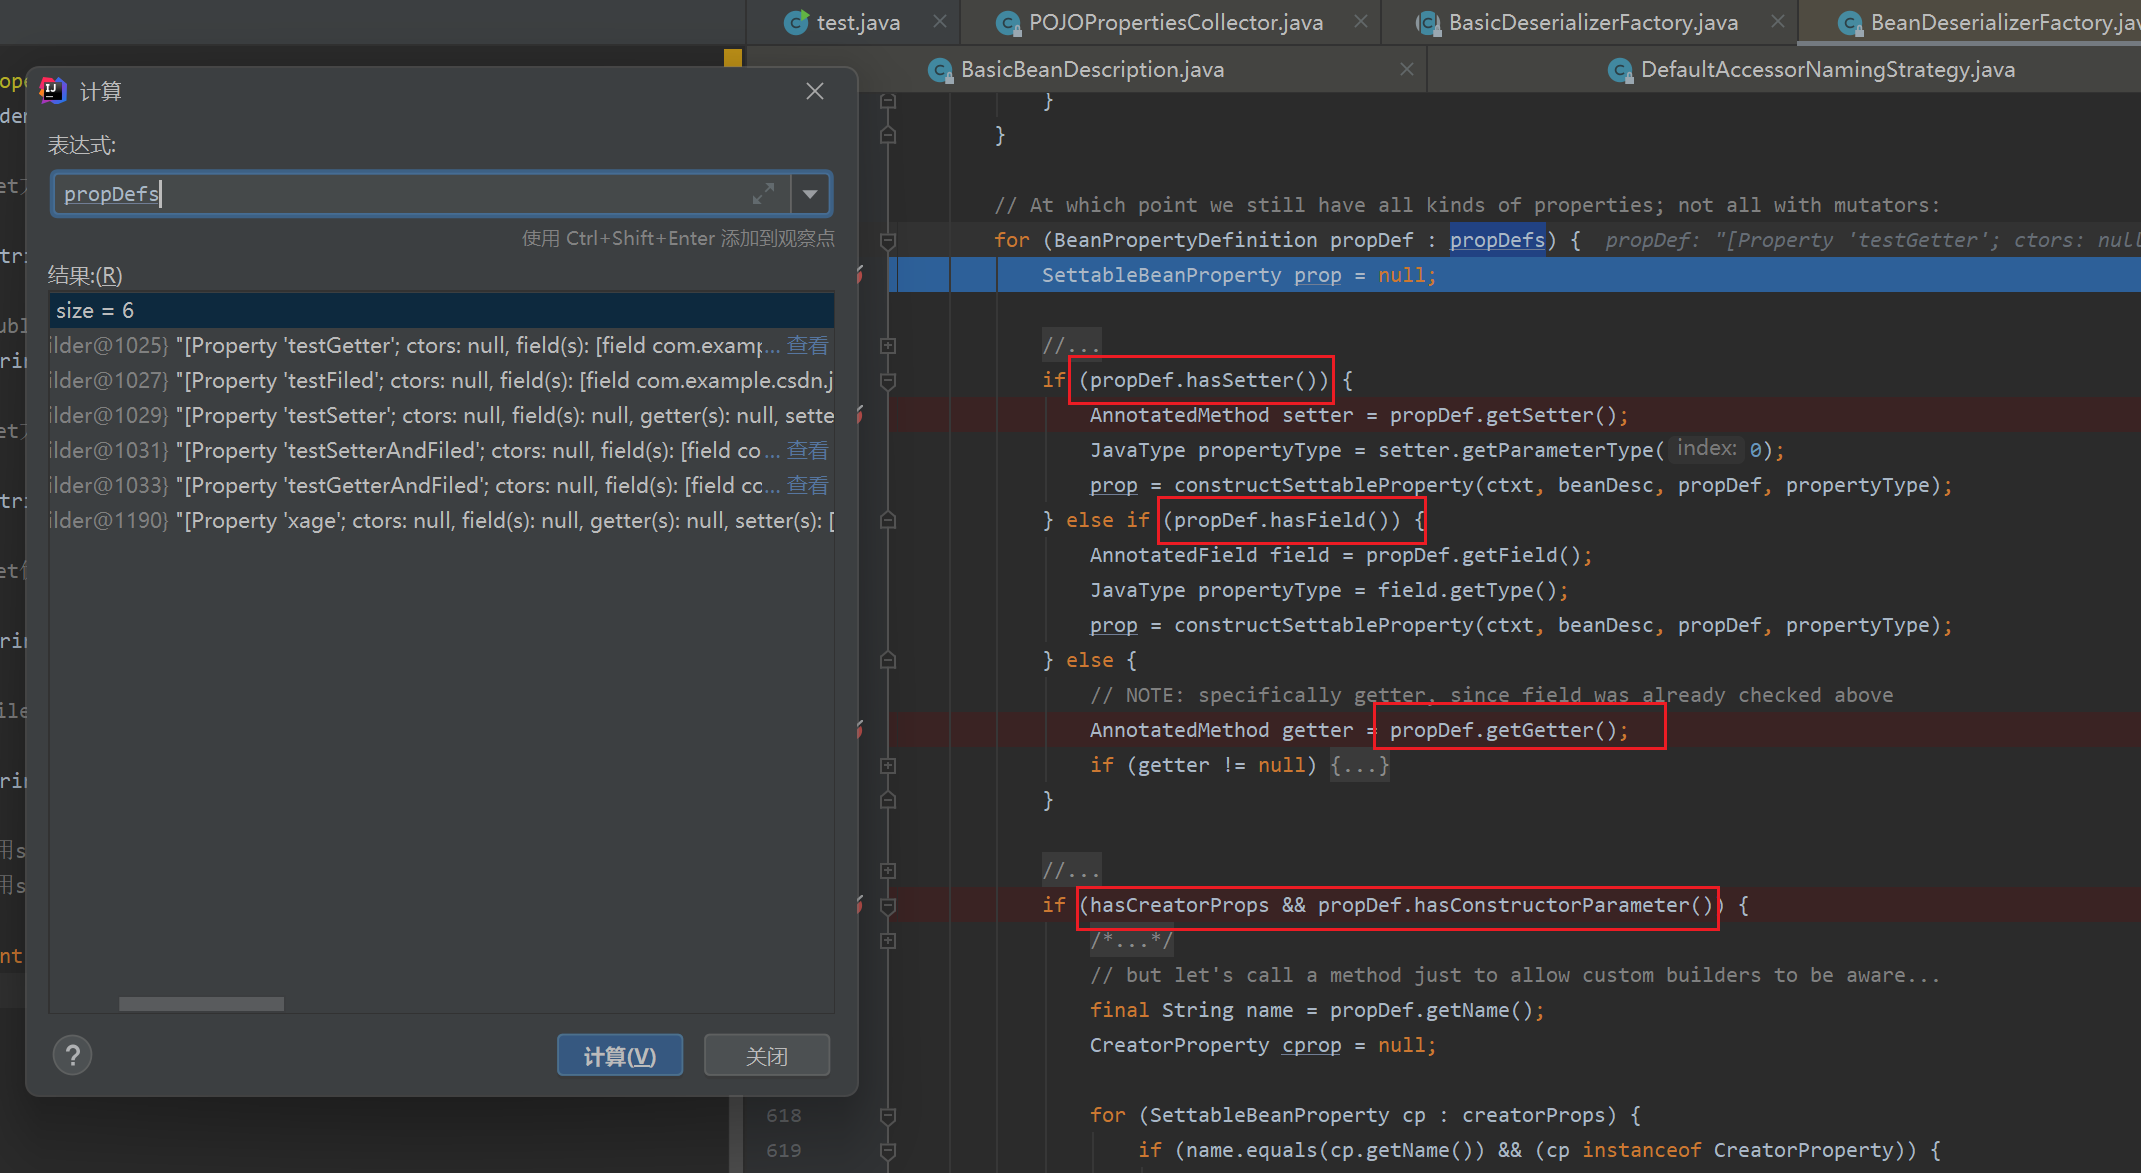Click the help question mark button
The width and height of the screenshot is (2141, 1173).
tap(73, 1055)
